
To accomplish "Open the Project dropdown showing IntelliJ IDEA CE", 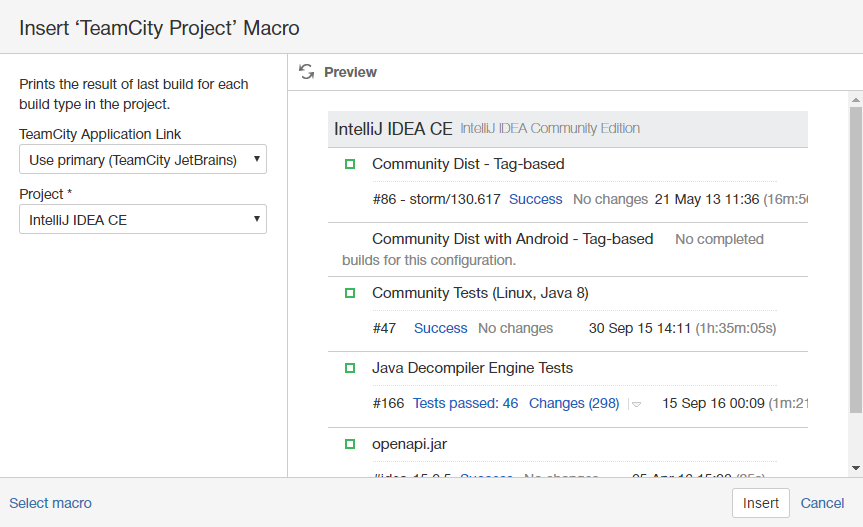I will [143, 219].
